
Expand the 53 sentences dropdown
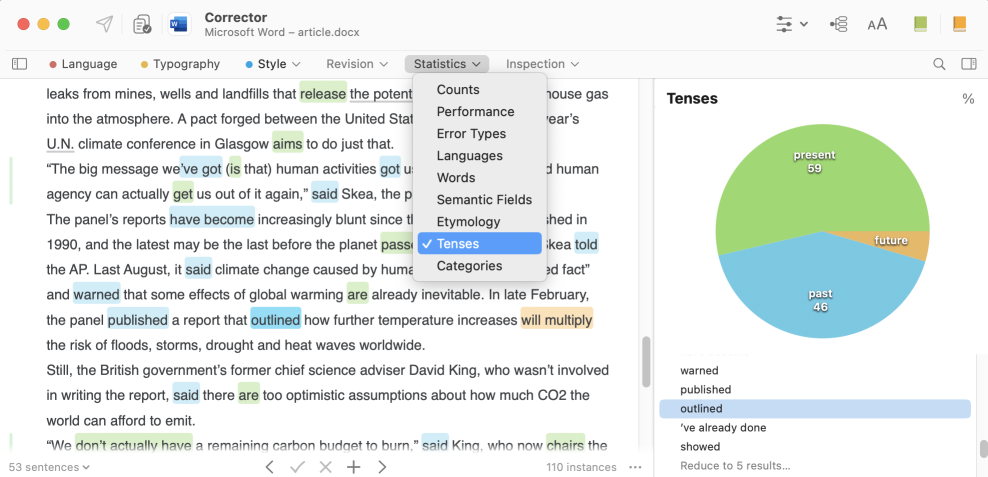tap(49, 467)
